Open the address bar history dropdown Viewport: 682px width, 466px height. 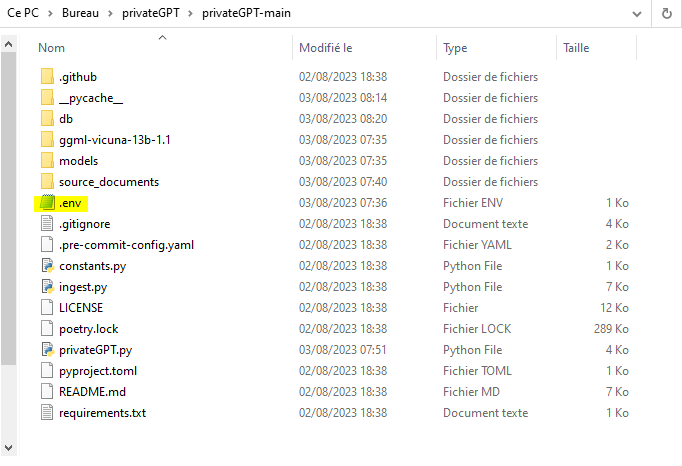(x=637, y=15)
